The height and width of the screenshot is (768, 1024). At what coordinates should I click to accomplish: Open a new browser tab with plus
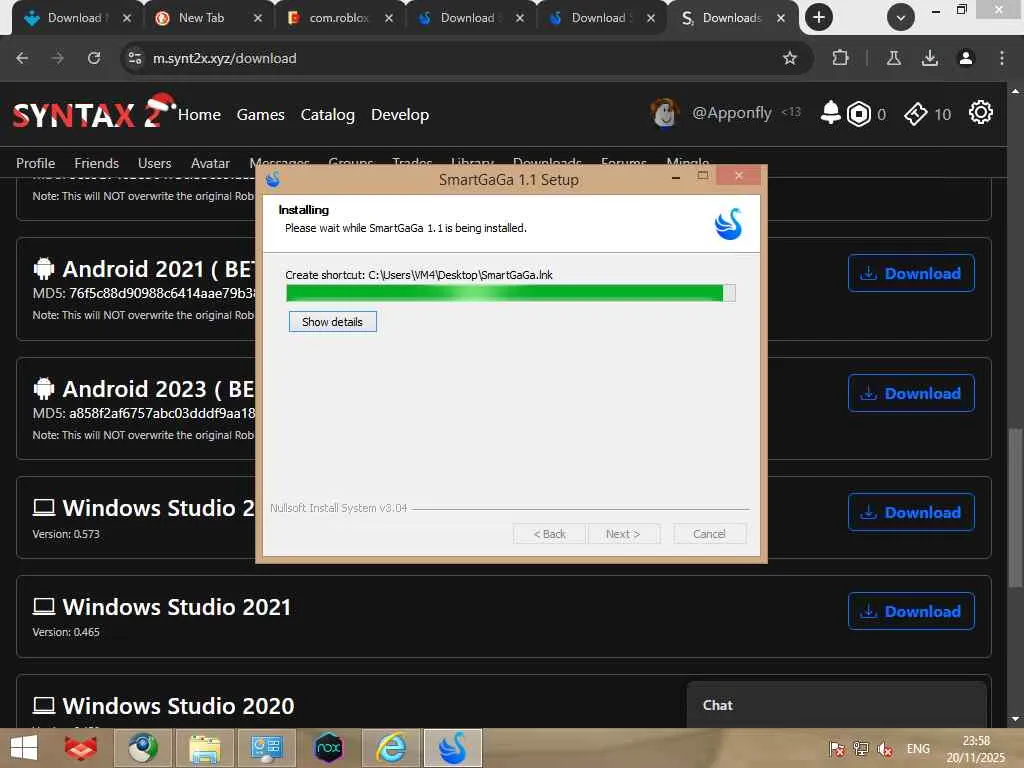[818, 18]
